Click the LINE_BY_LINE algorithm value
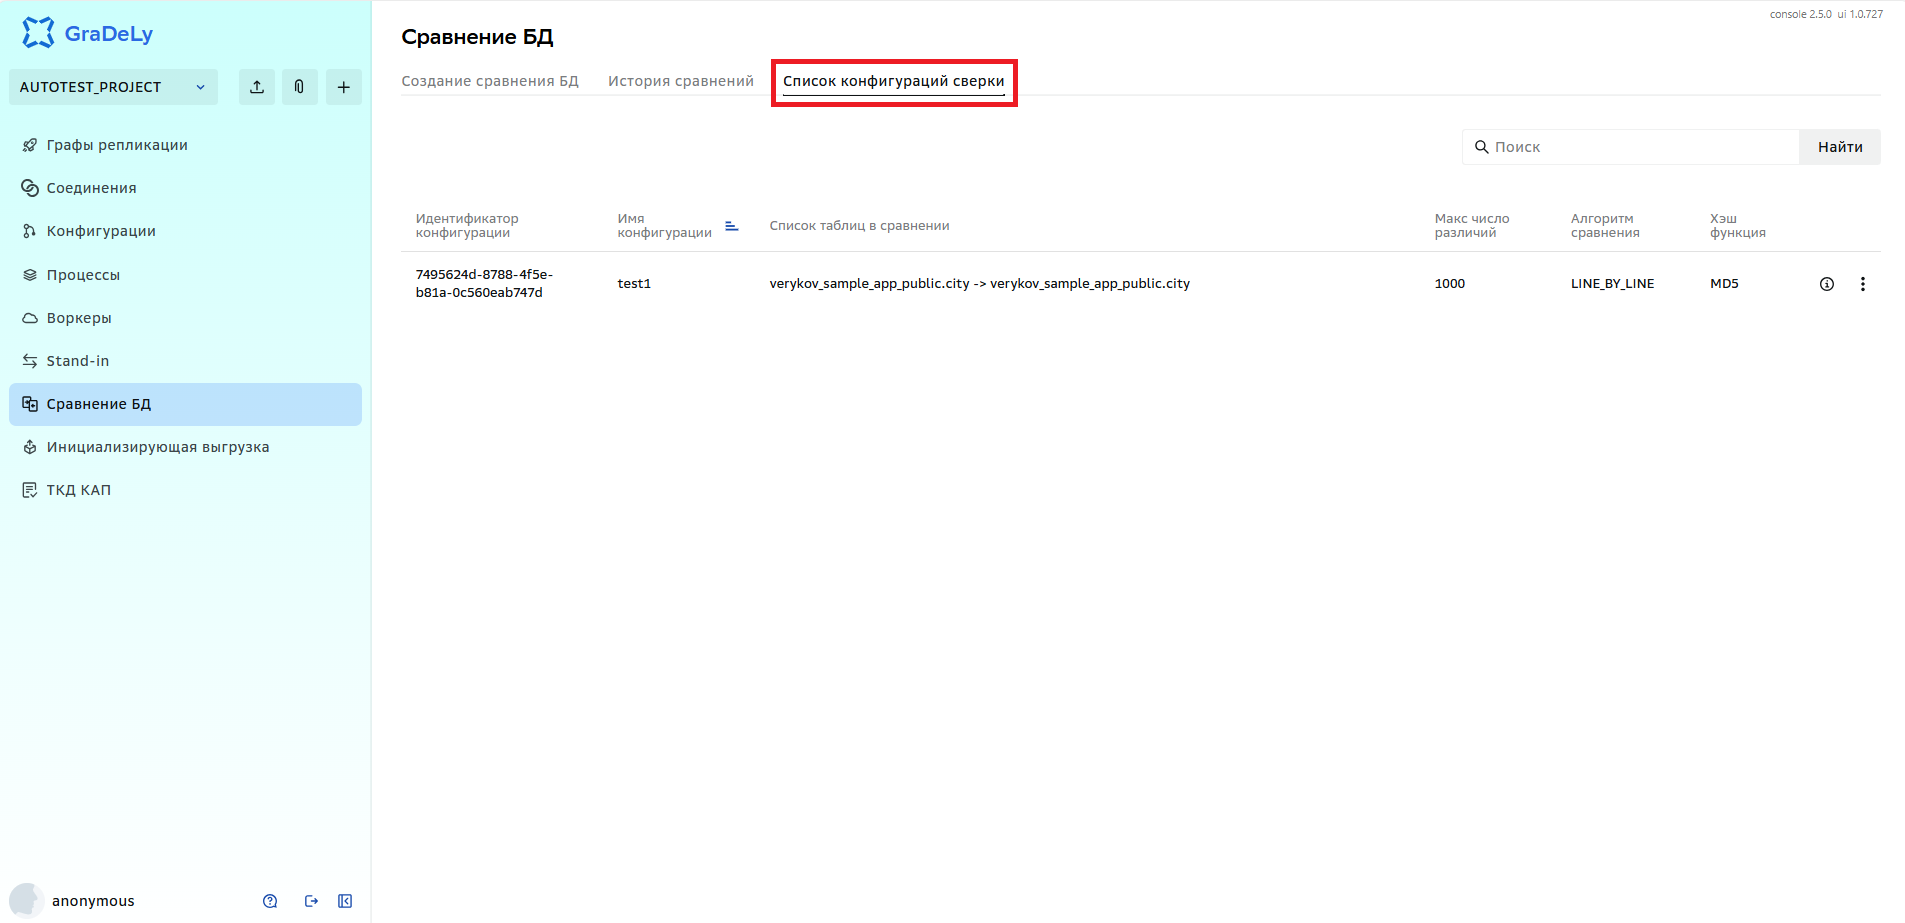 [x=1612, y=284]
